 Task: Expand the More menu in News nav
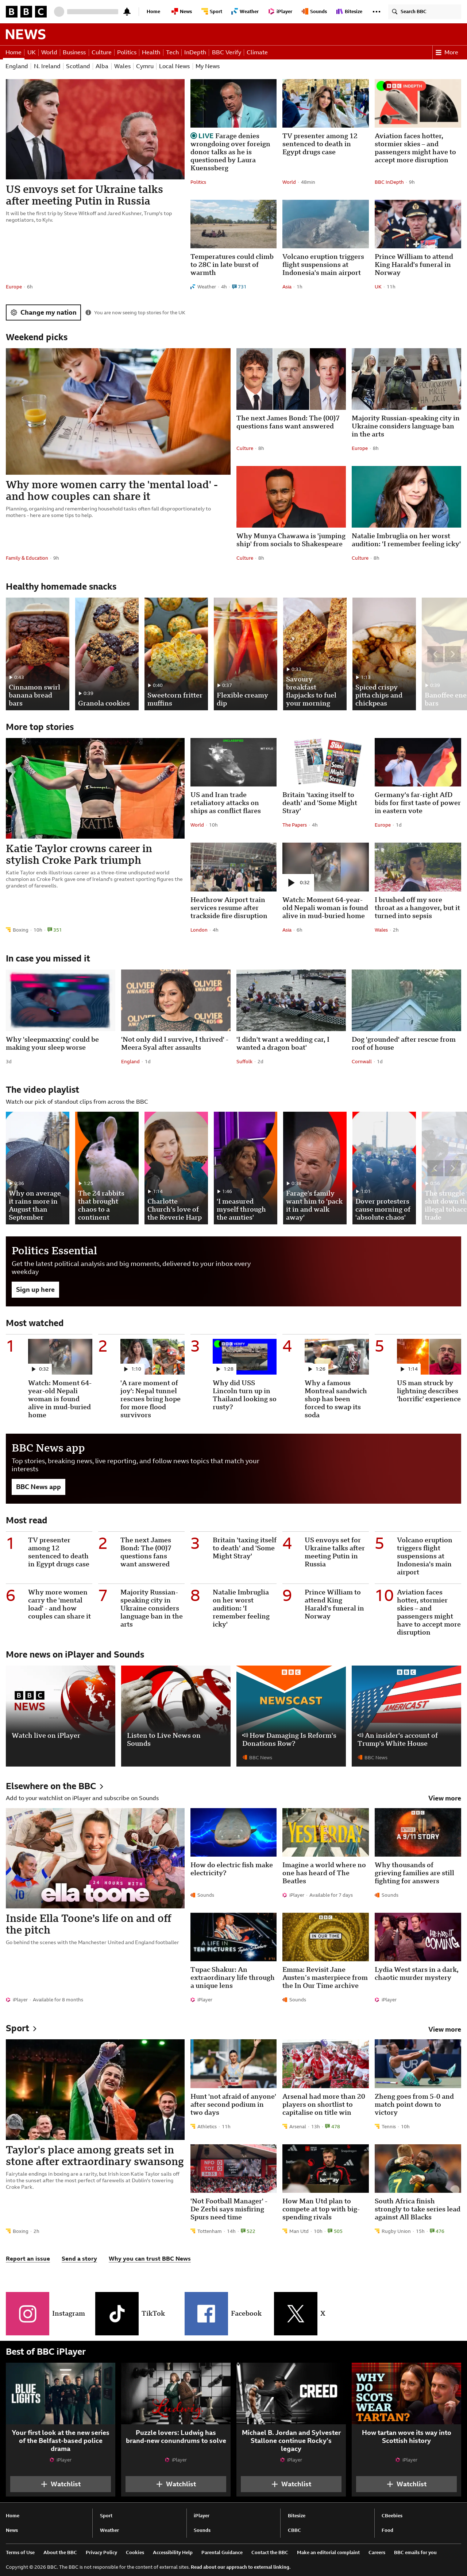[447, 52]
